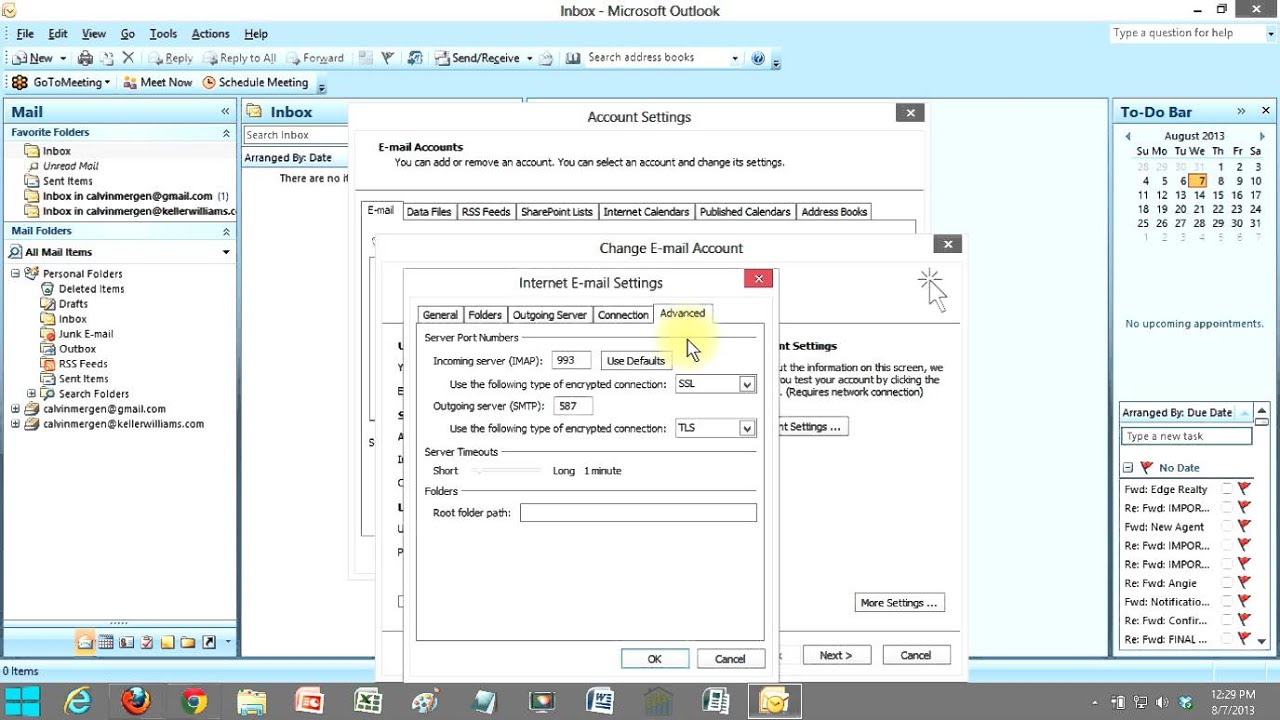1280x720 pixels.
Task: Mark Fwd: Edge Realty task complete
Action: (x=1227, y=489)
